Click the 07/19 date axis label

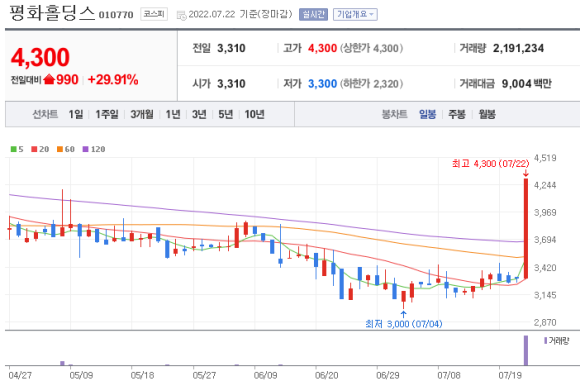point(510,375)
